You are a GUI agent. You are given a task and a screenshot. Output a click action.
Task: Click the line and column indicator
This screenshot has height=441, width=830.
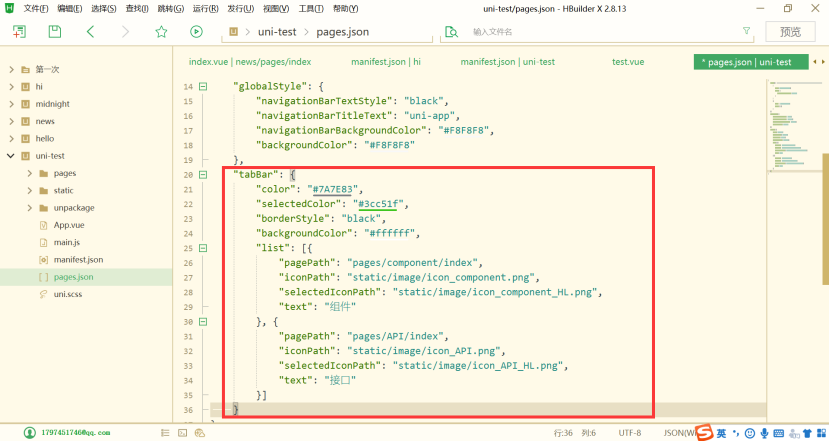(575, 433)
